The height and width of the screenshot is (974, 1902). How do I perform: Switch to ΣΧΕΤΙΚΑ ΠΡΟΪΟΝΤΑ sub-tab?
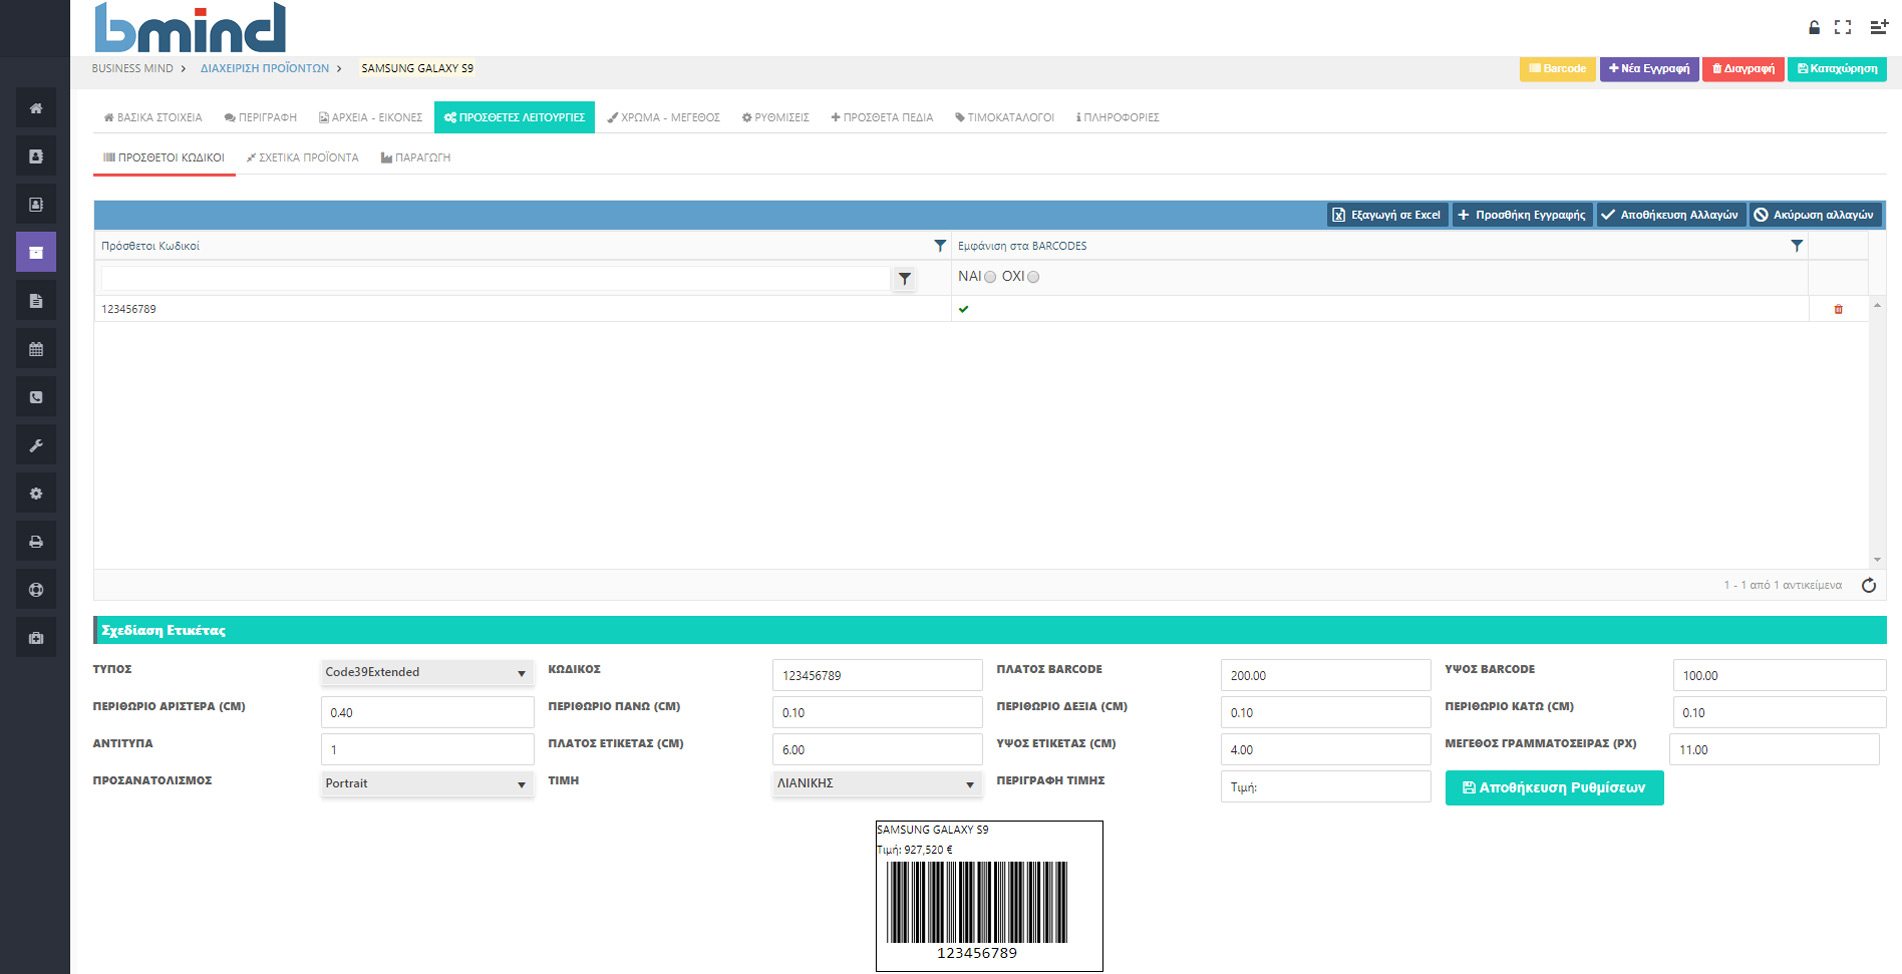click(x=303, y=158)
